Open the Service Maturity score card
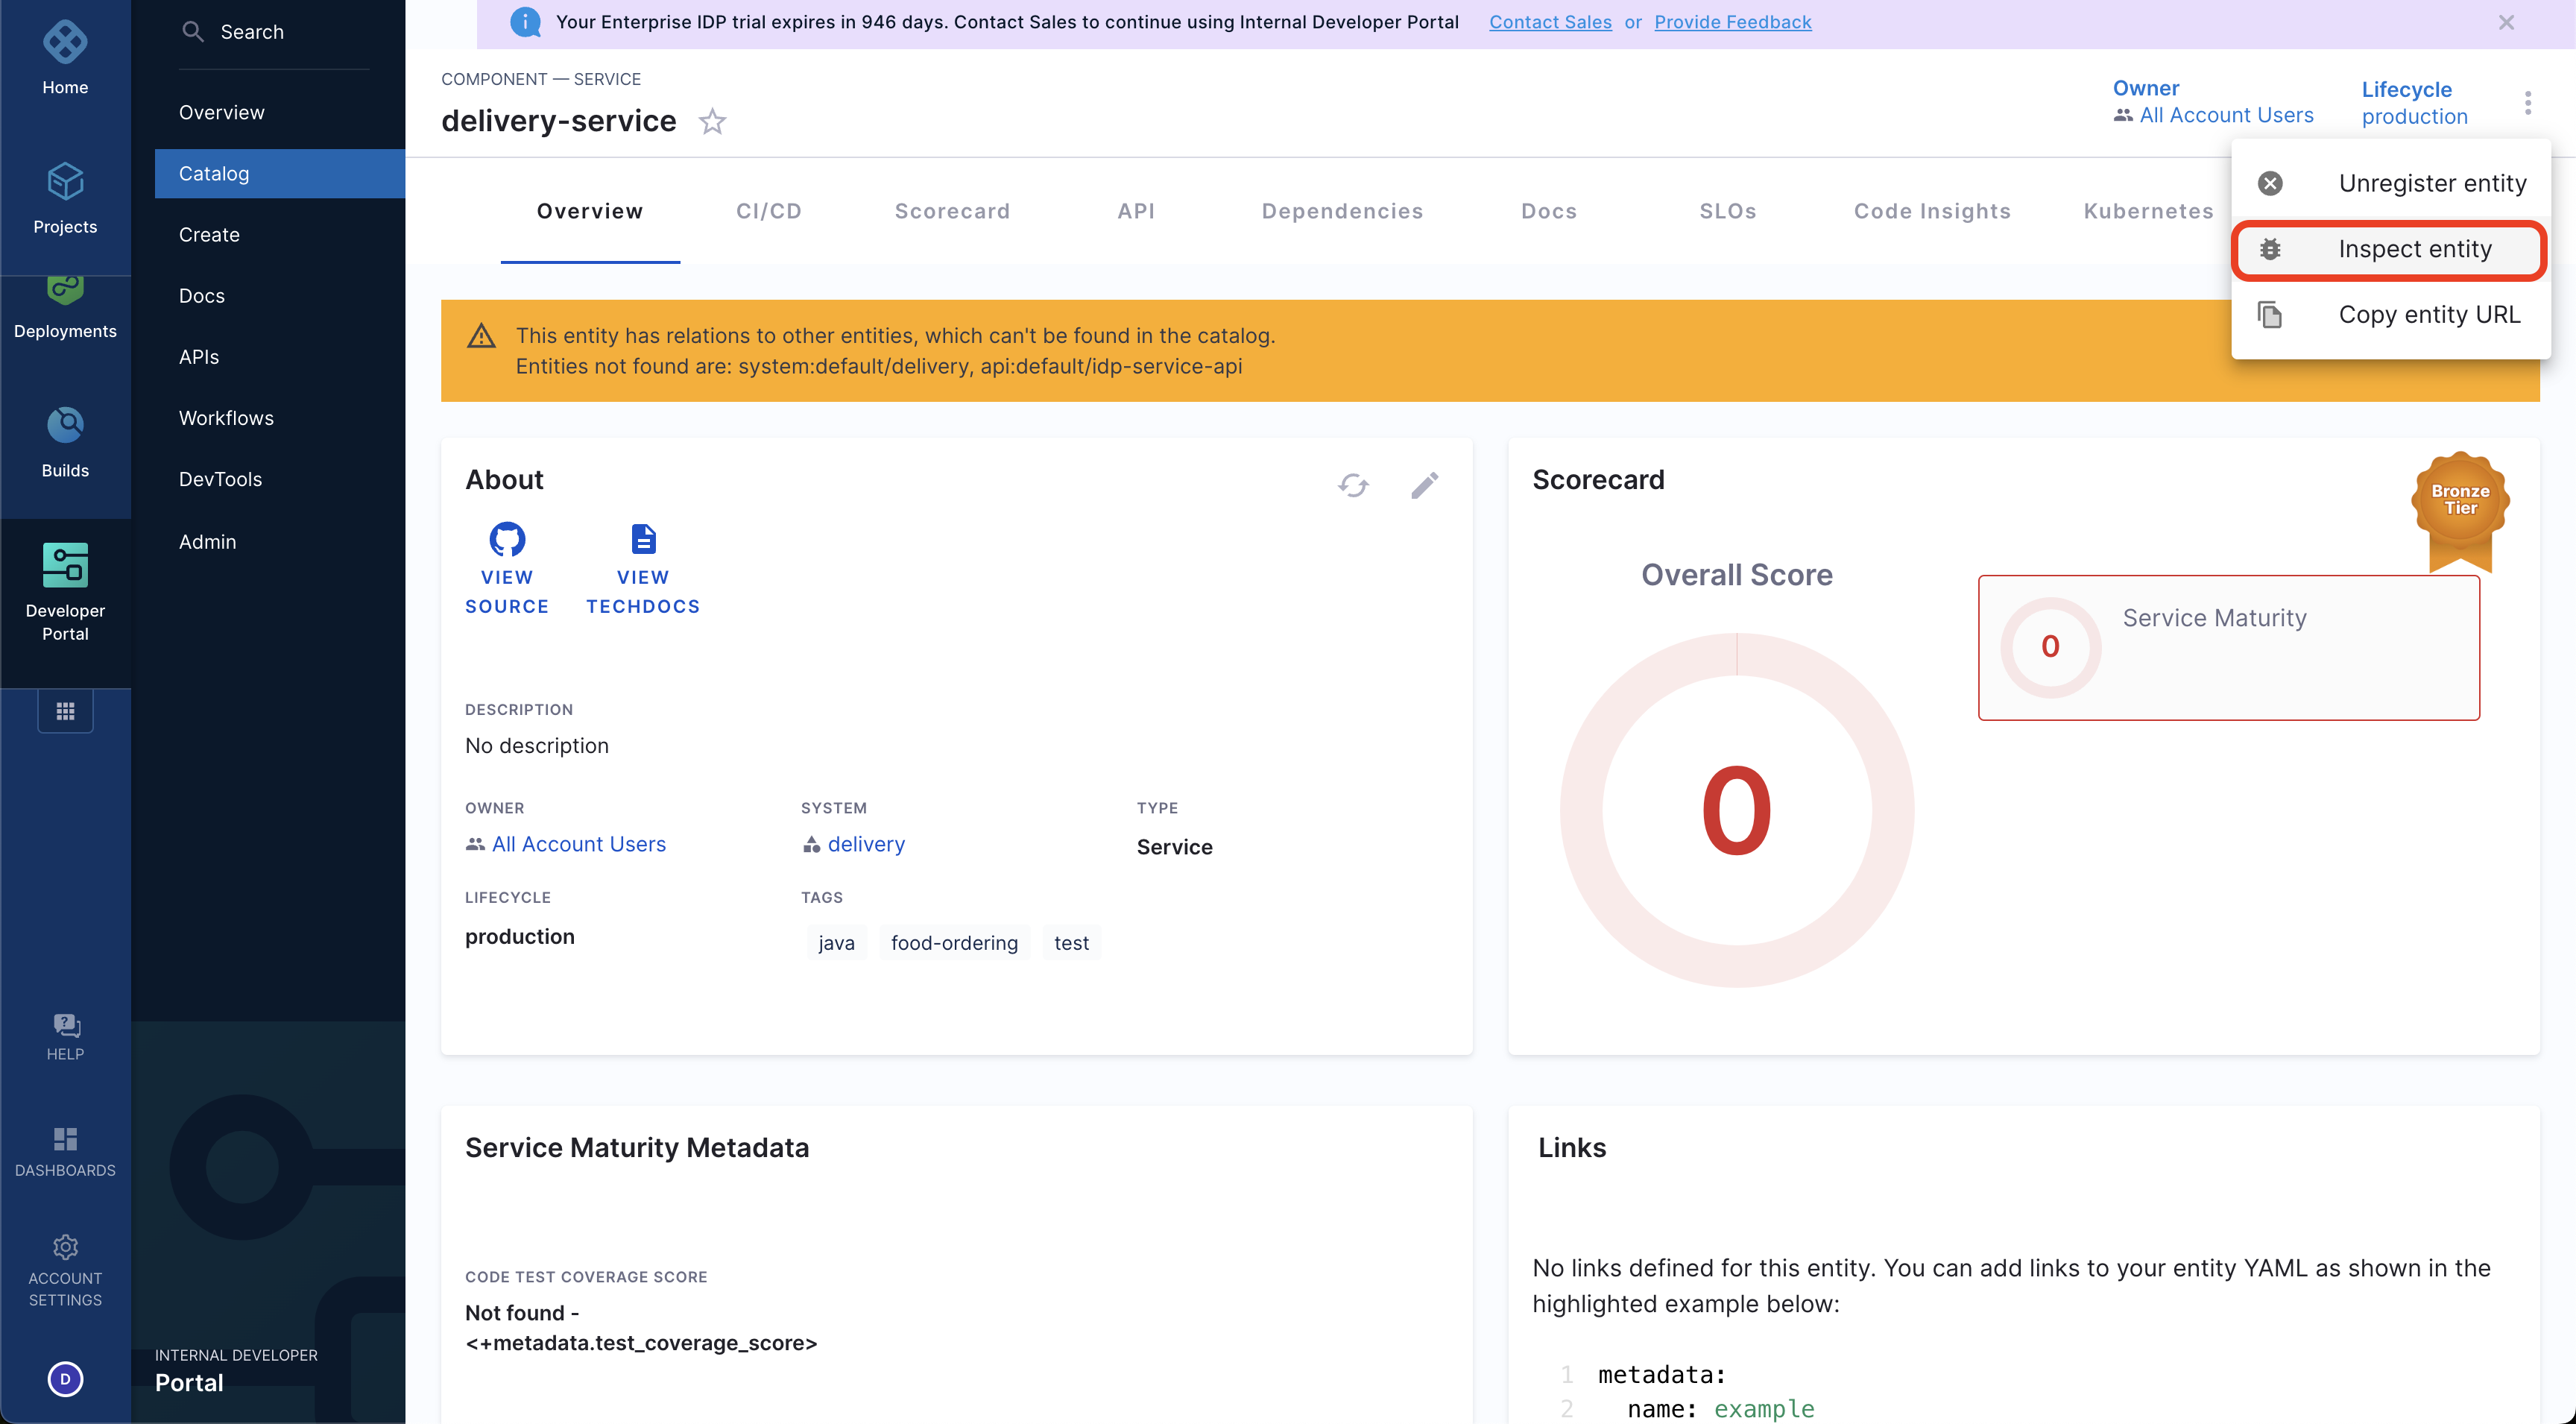Image resolution: width=2576 pixels, height=1424 pixels. pyautogui.click(x=2228, y=647)
